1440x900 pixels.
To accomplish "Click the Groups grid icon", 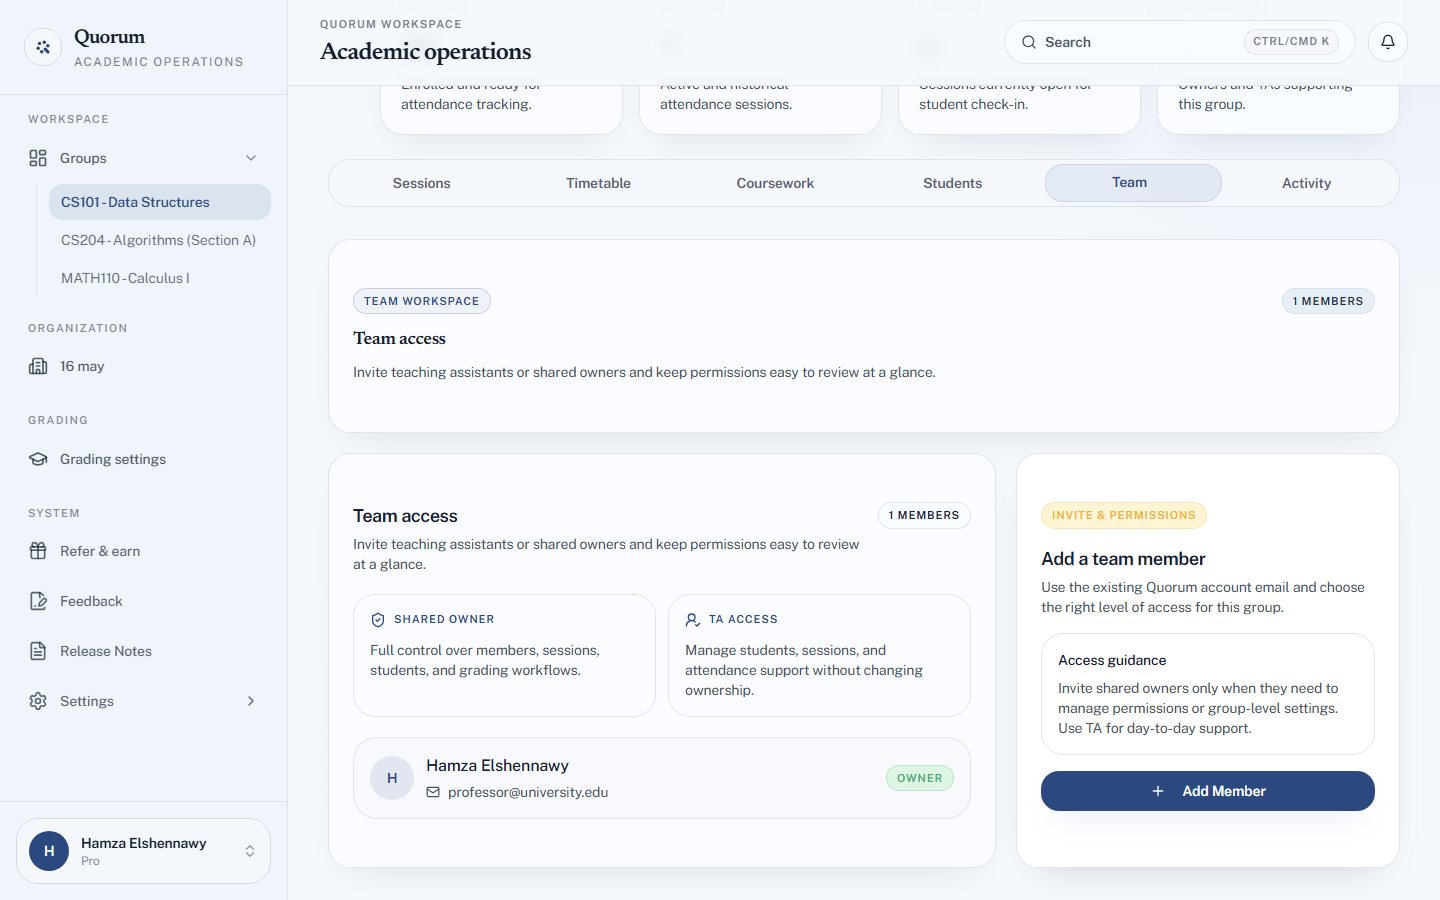I will 38,158.
